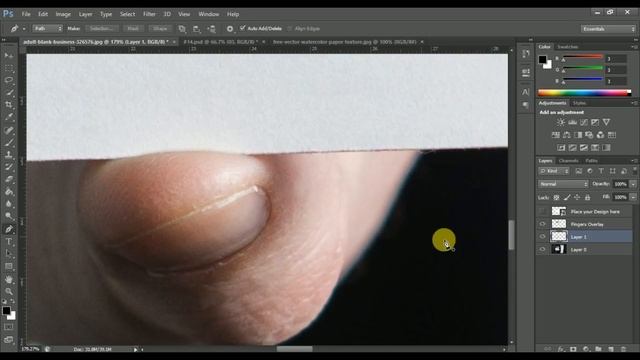Image resolution: width=640 pixels, height=360 pixels.
Task: Open the Essentials workspace dropdown
Action: coord(608,29)
